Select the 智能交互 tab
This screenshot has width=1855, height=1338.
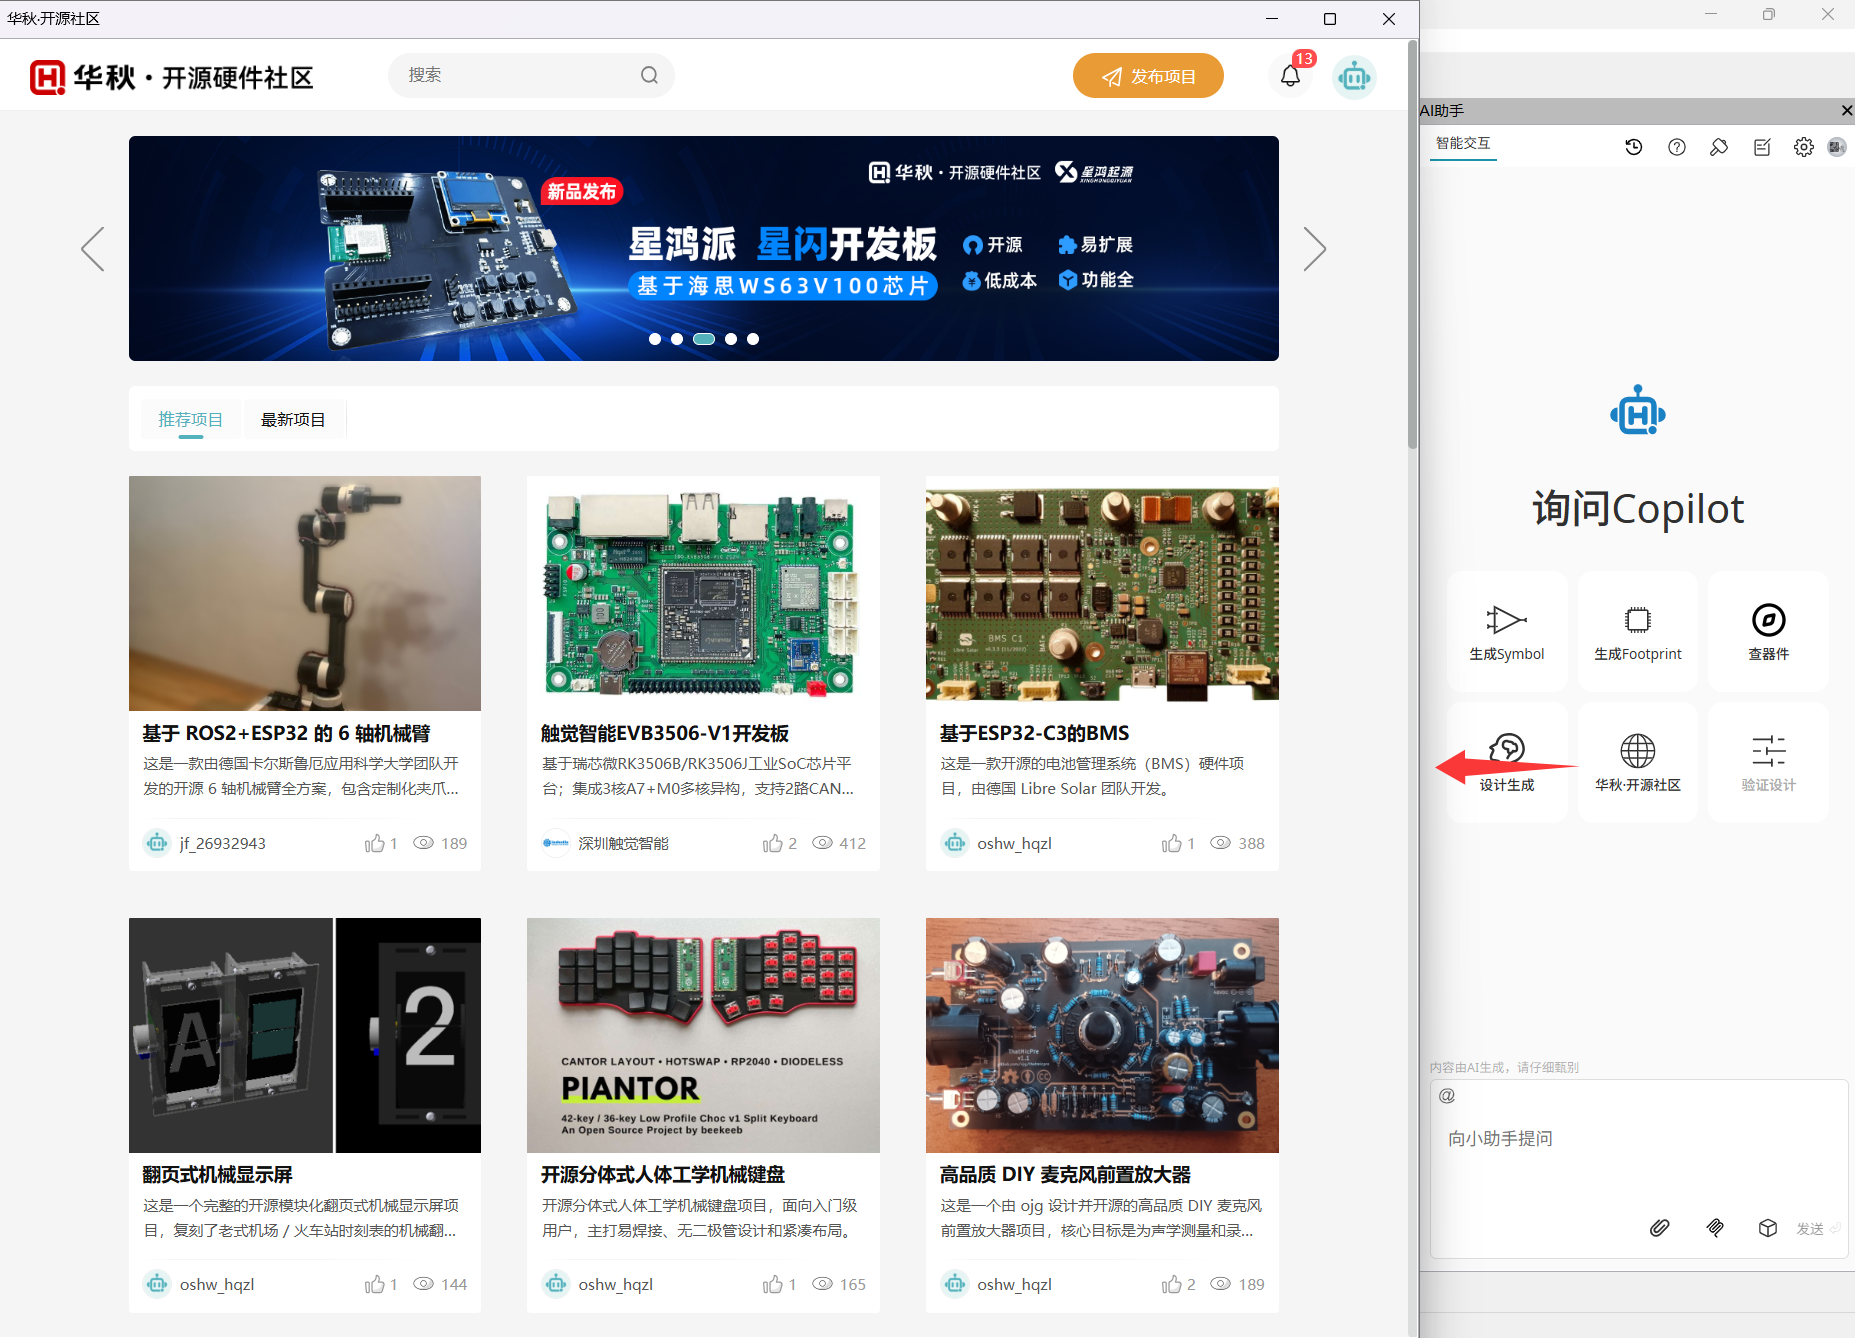coord(1463,143)
